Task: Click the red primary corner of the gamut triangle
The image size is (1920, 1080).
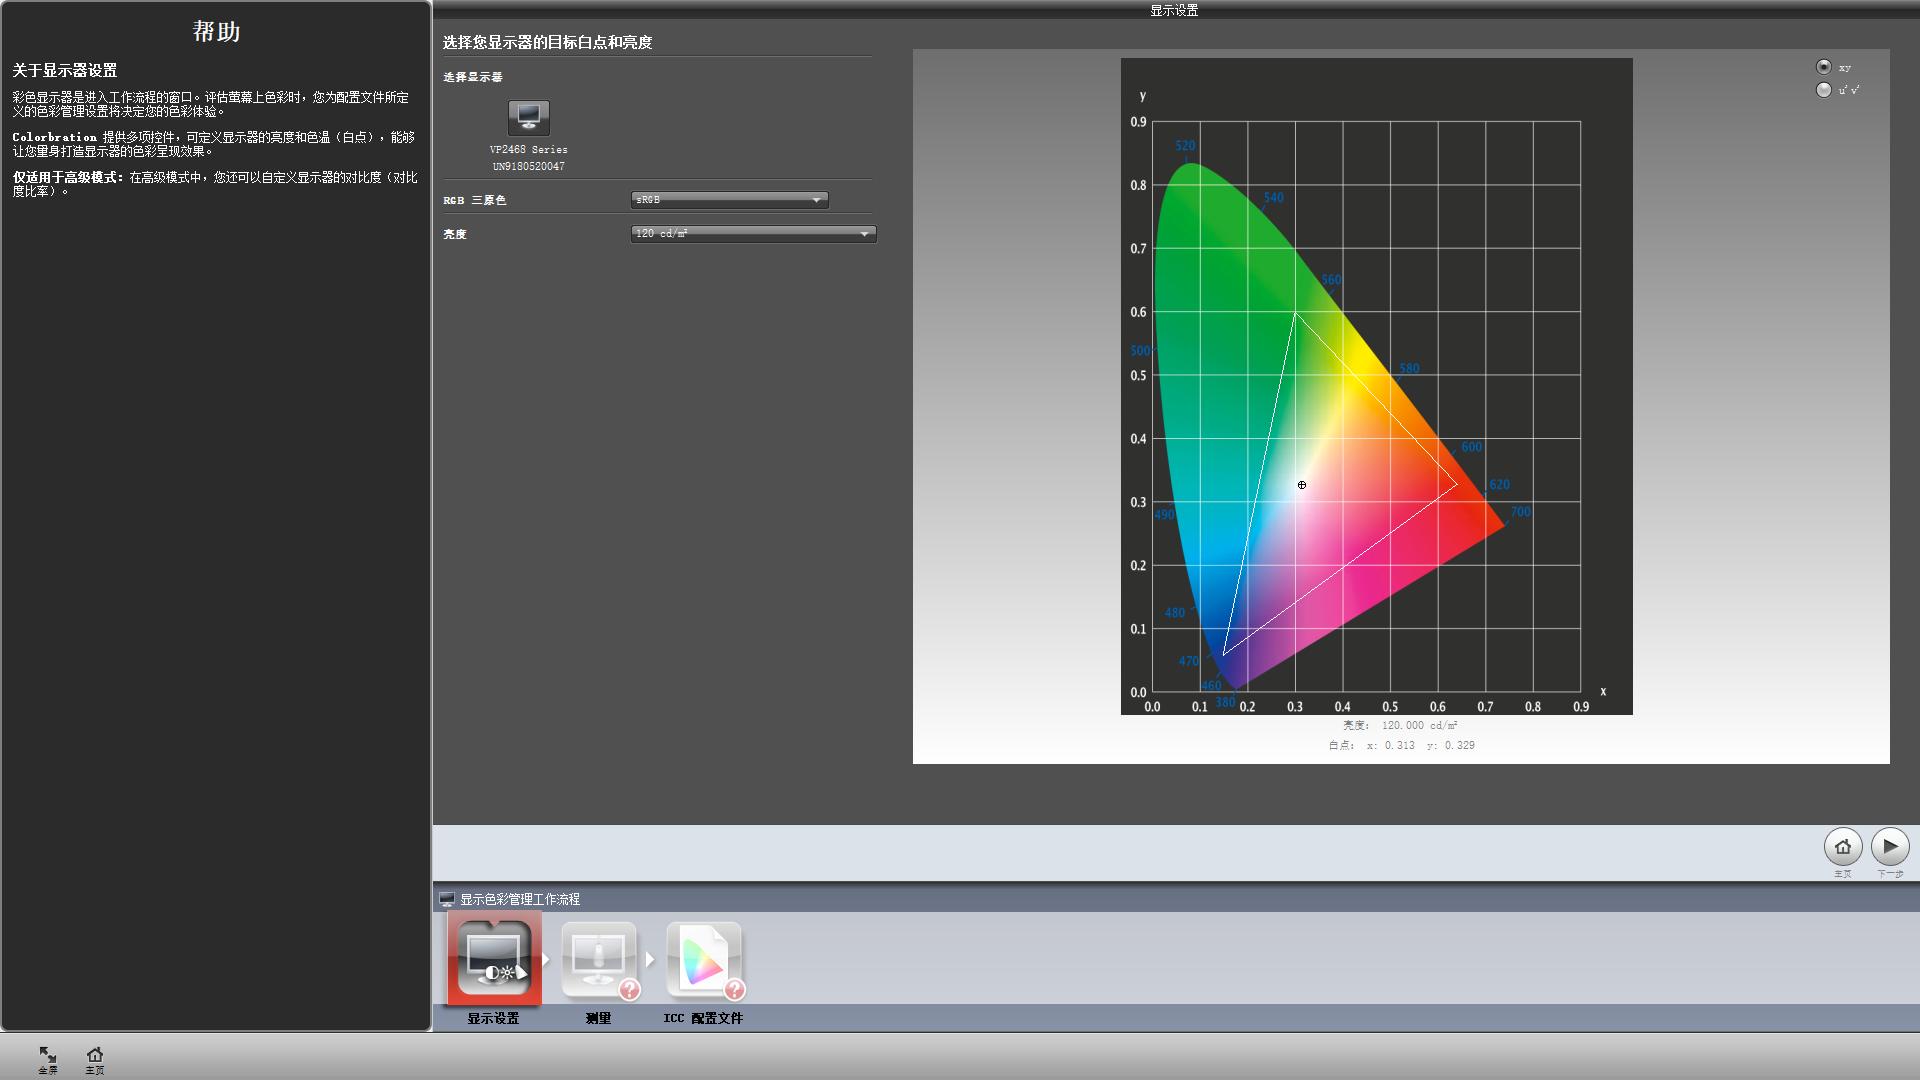Action: click(x=1457, y=485)
